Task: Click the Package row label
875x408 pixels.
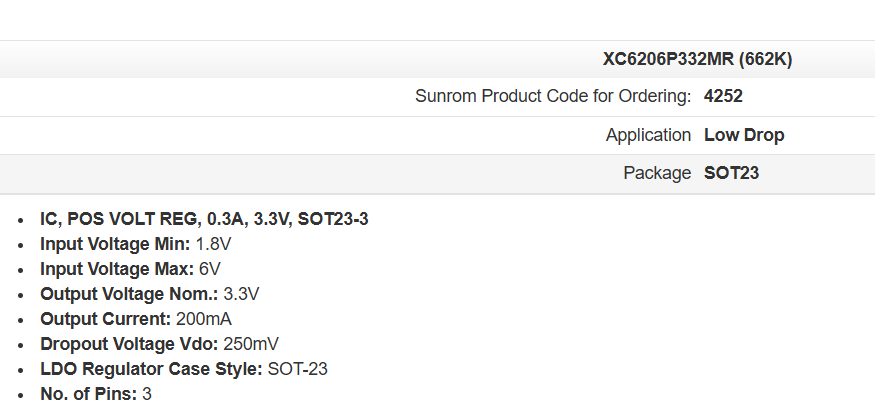Action: coord(657,173)
